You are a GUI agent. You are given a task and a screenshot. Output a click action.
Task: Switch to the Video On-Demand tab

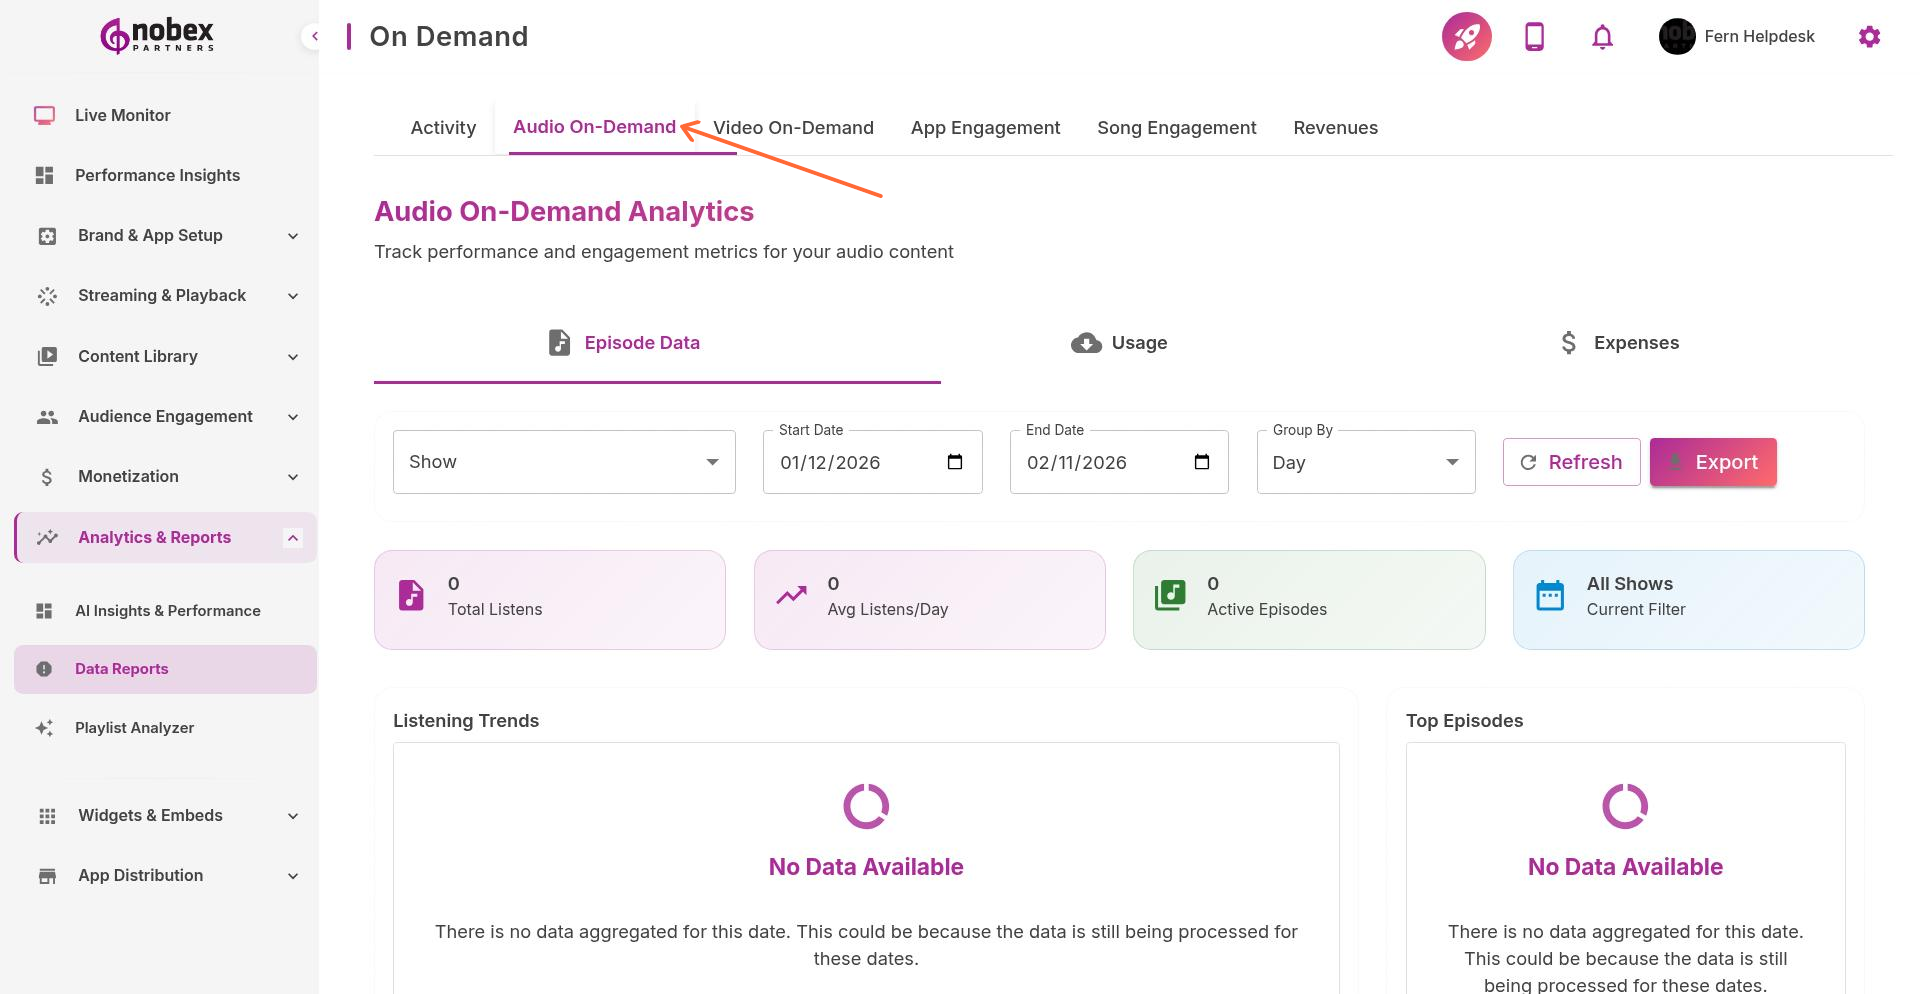click(x=794, y=127)
